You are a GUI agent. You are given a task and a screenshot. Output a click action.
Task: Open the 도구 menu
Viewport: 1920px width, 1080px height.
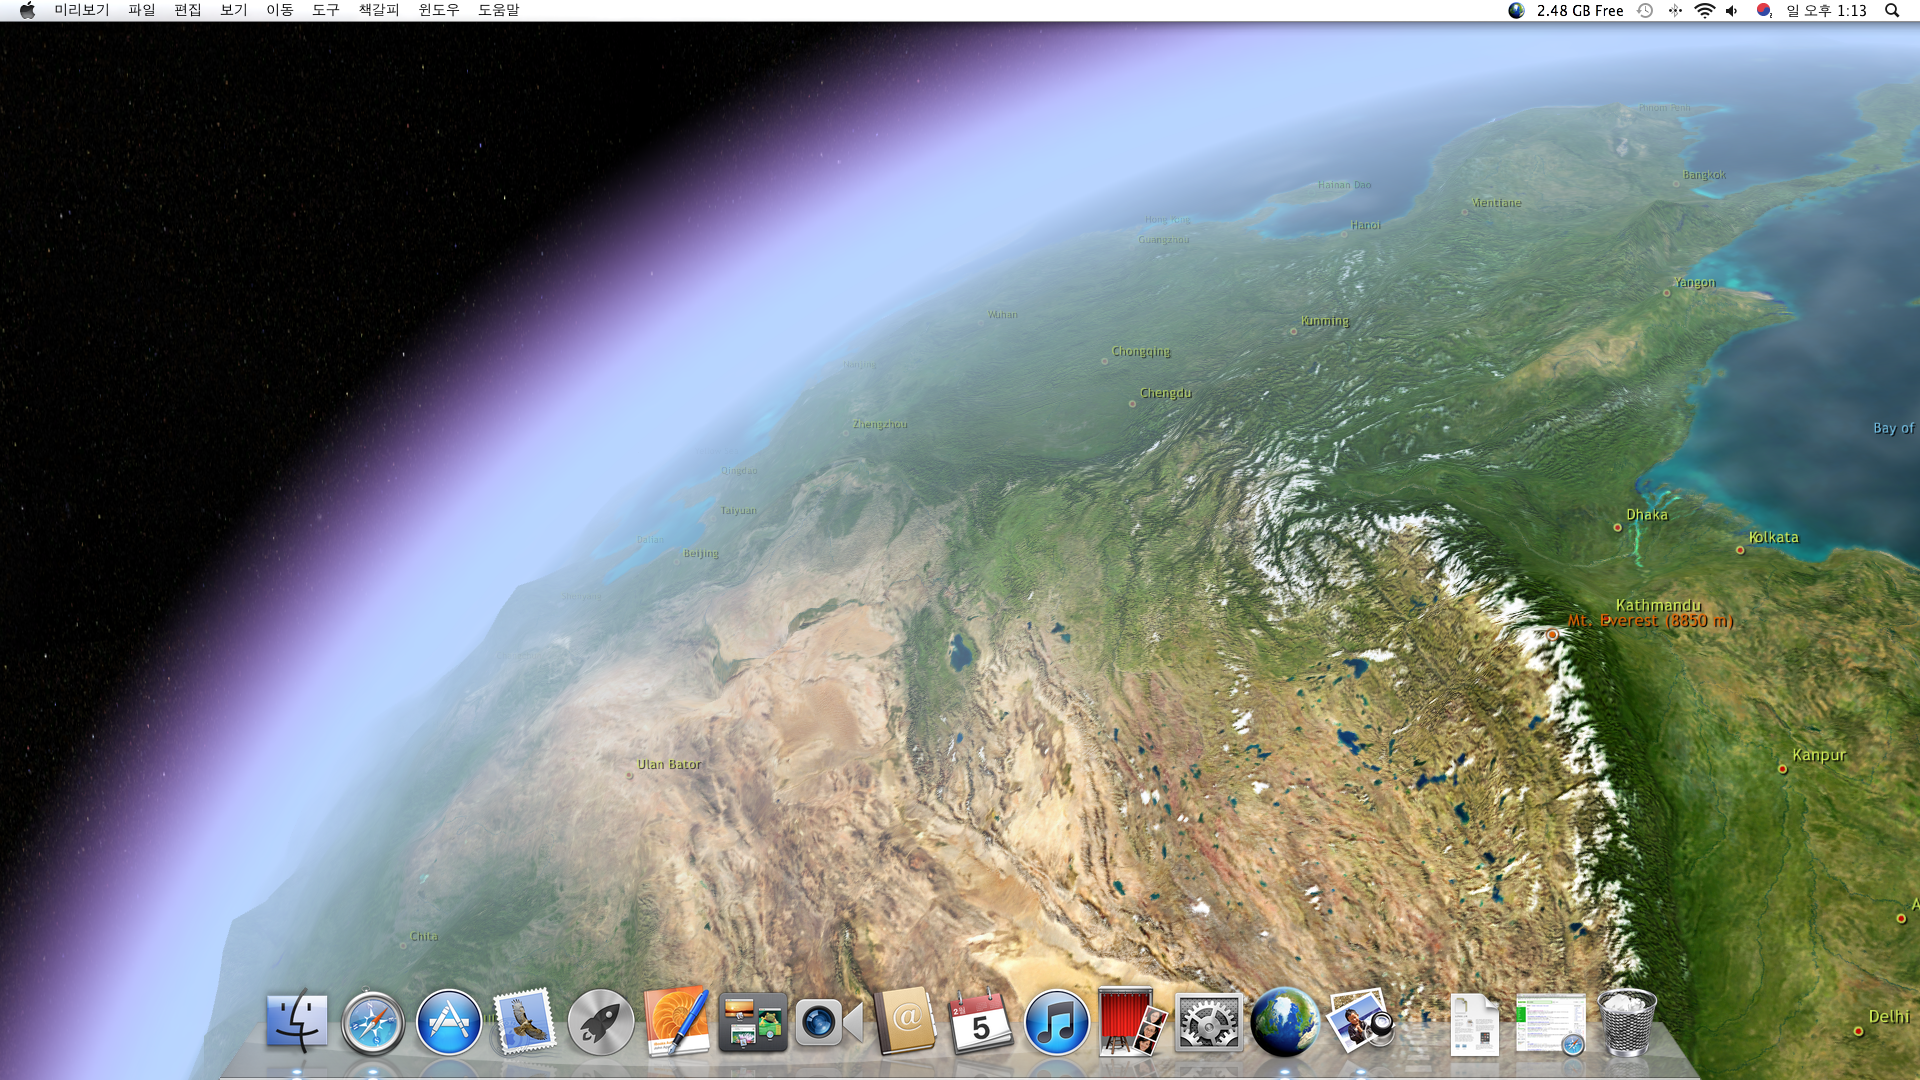(x=326, y=10)
